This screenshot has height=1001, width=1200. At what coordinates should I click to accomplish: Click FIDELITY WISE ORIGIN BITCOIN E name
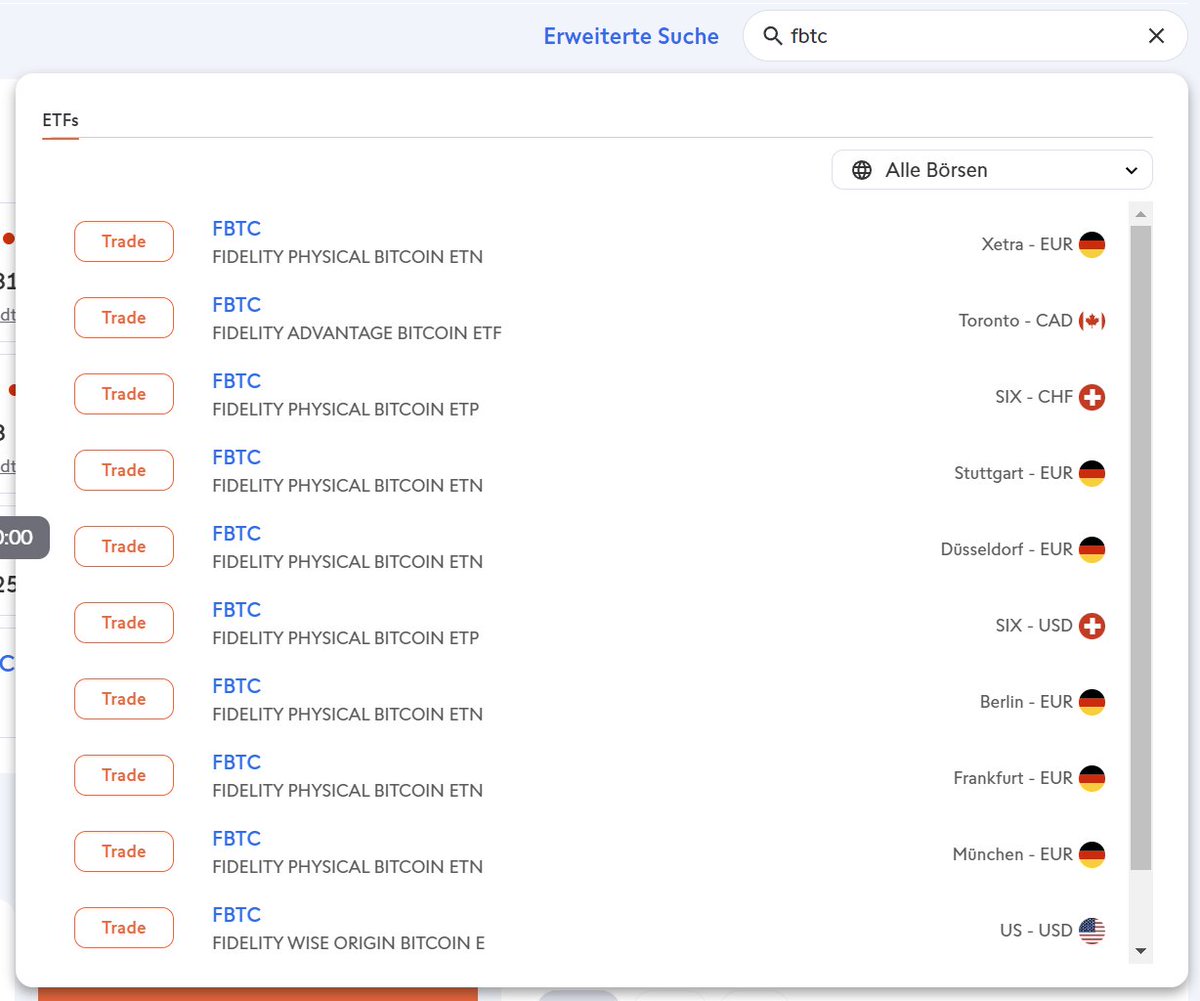349,943
